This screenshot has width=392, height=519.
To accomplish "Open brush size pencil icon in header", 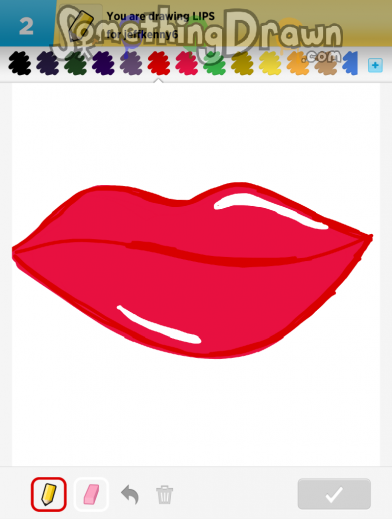I will [81, 25].
